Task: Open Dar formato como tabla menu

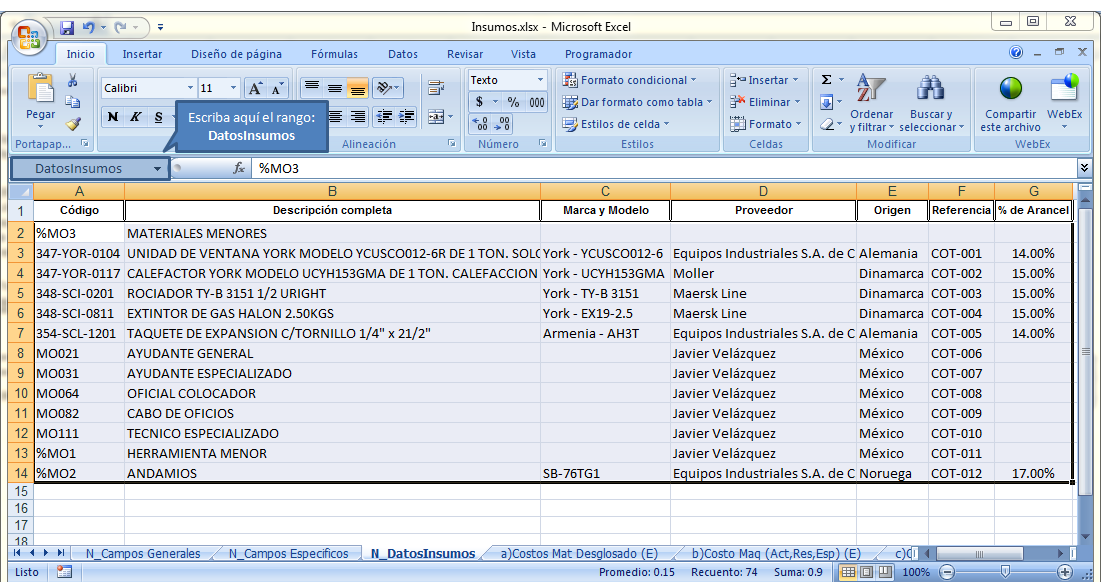Action: [637, 102]
